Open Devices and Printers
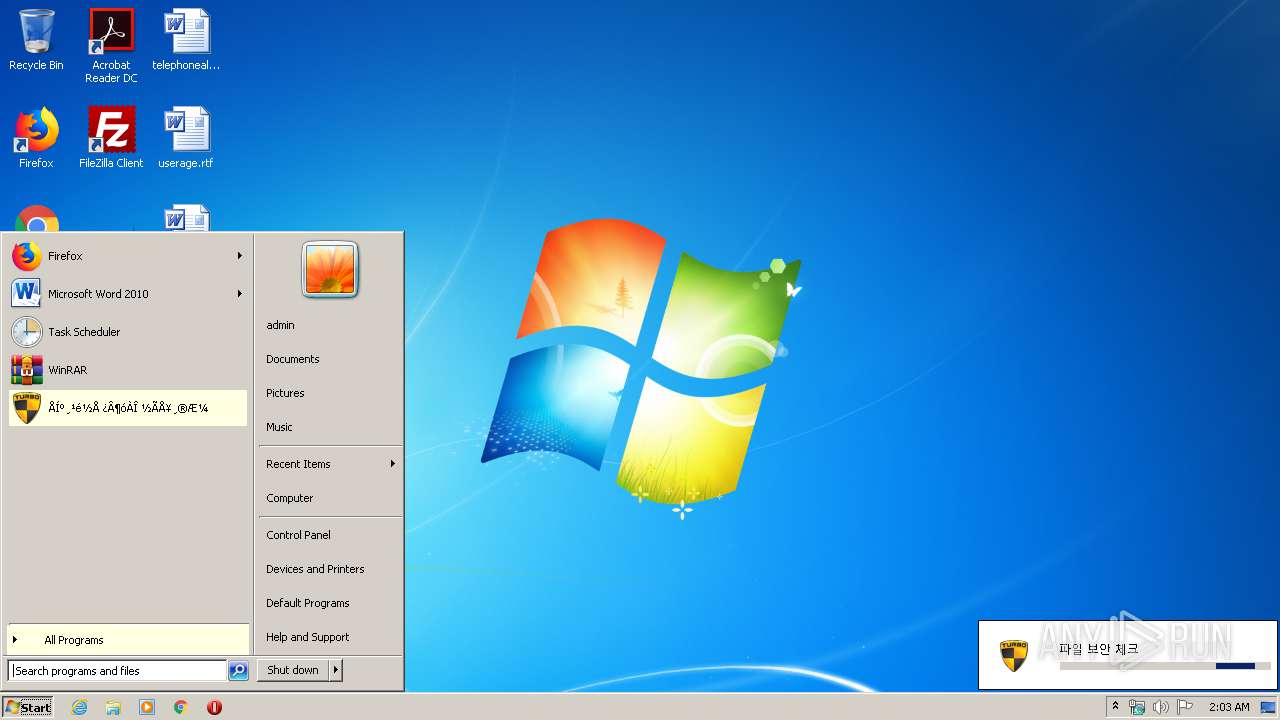This screenshot has height=720, width=1280. click(330, 569)
